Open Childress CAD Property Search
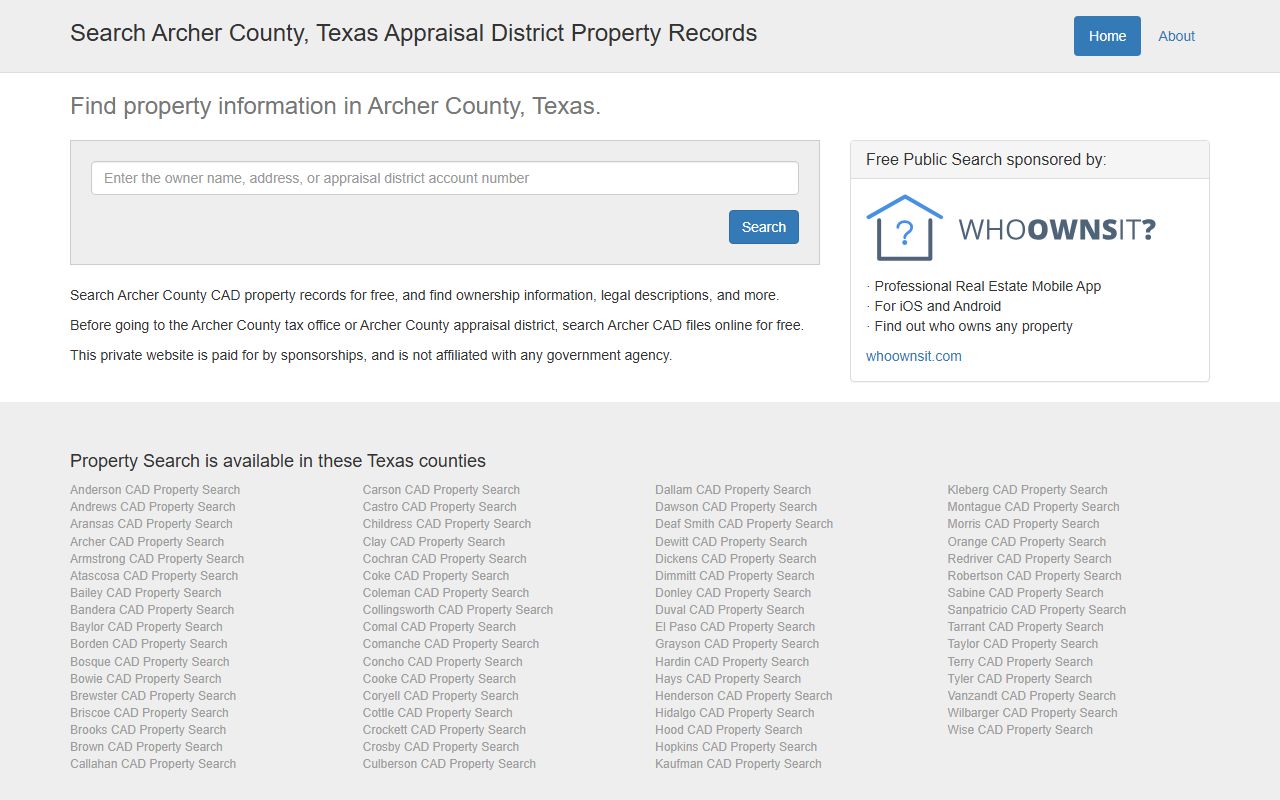This screenshot has width=1280, height=800. (447, 524)
